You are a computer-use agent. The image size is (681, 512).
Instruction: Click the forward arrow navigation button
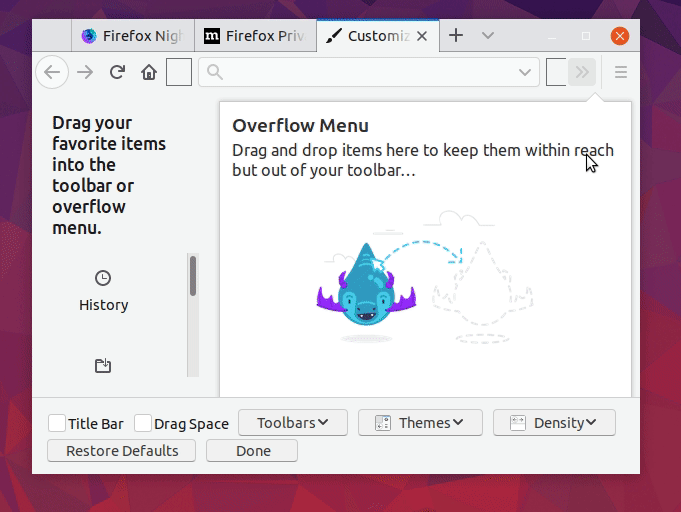(x=85, y=72)
